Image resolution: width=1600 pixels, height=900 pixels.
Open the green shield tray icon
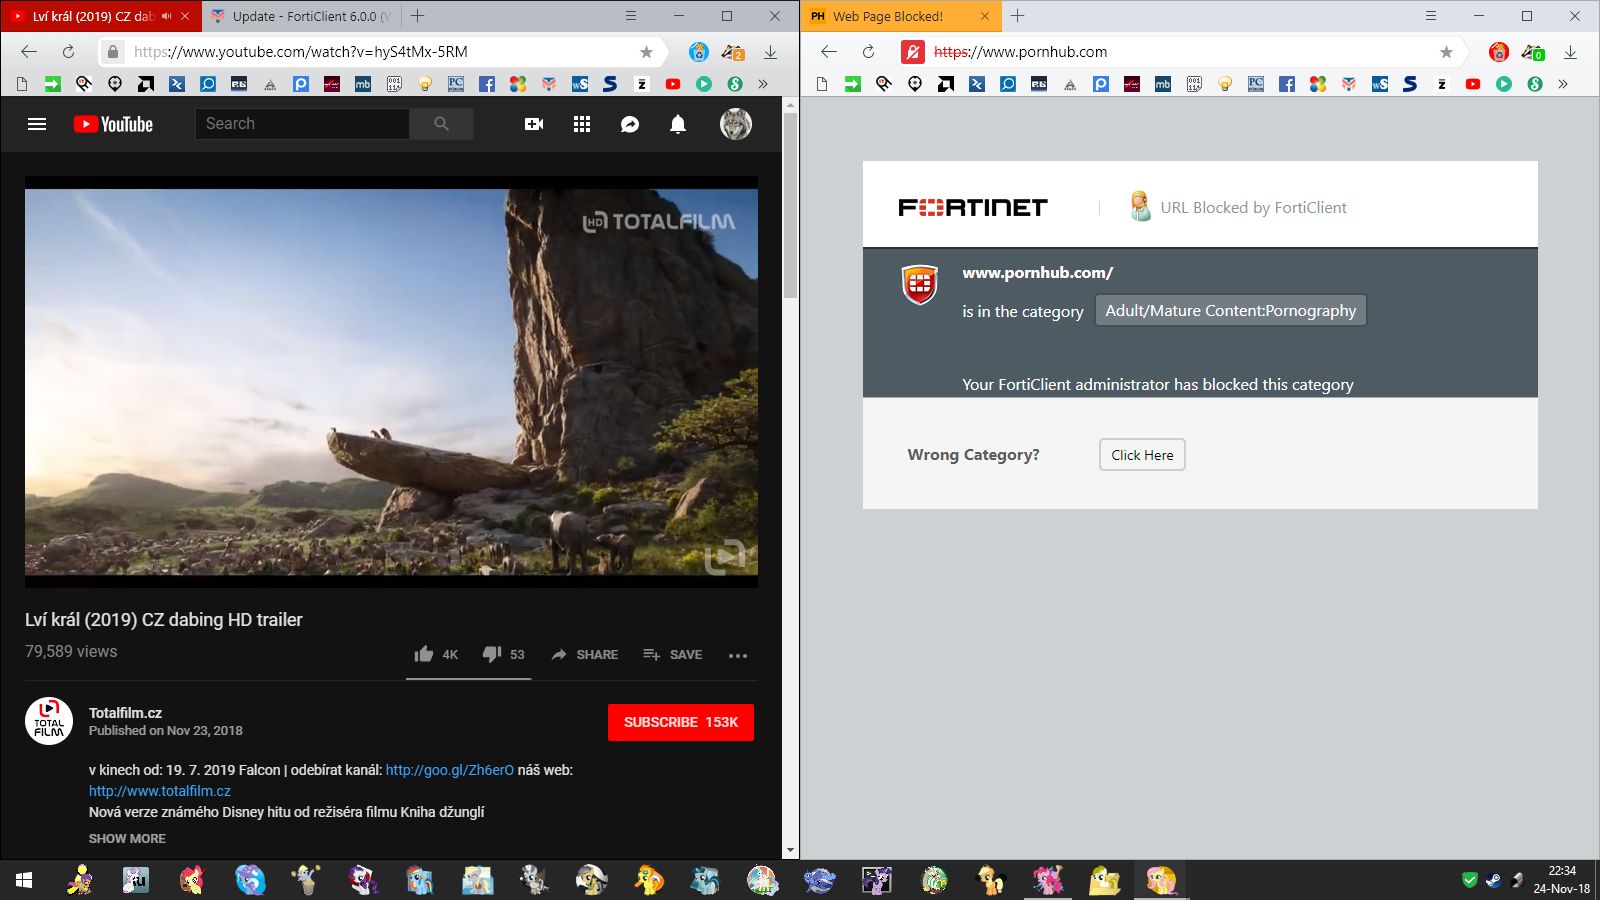pyautogui.click(x=1470, y=881)
